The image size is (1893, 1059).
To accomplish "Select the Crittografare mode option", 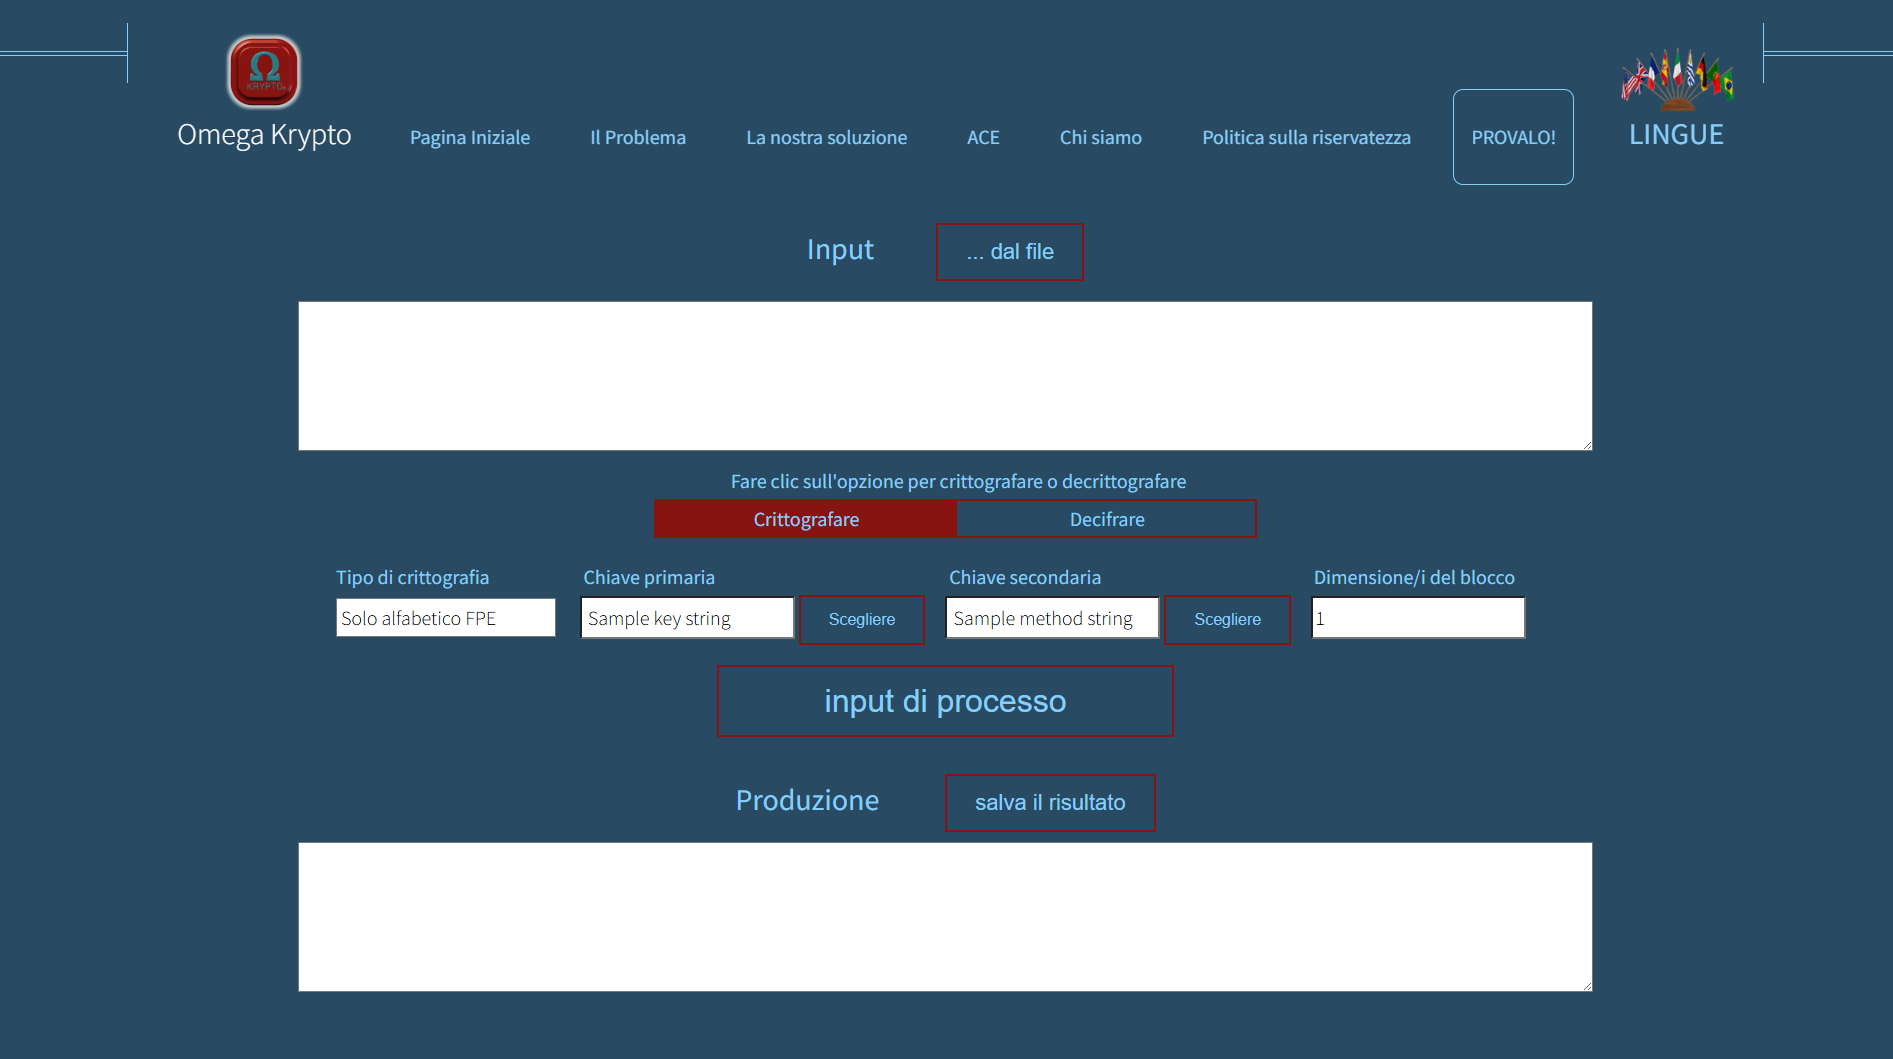I will click(805, 519).
